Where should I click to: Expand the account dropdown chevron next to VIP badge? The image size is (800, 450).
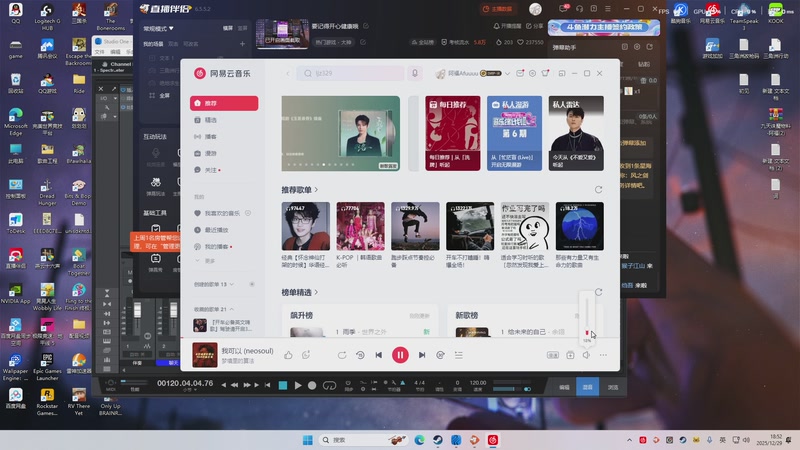(x=507, y=73)
